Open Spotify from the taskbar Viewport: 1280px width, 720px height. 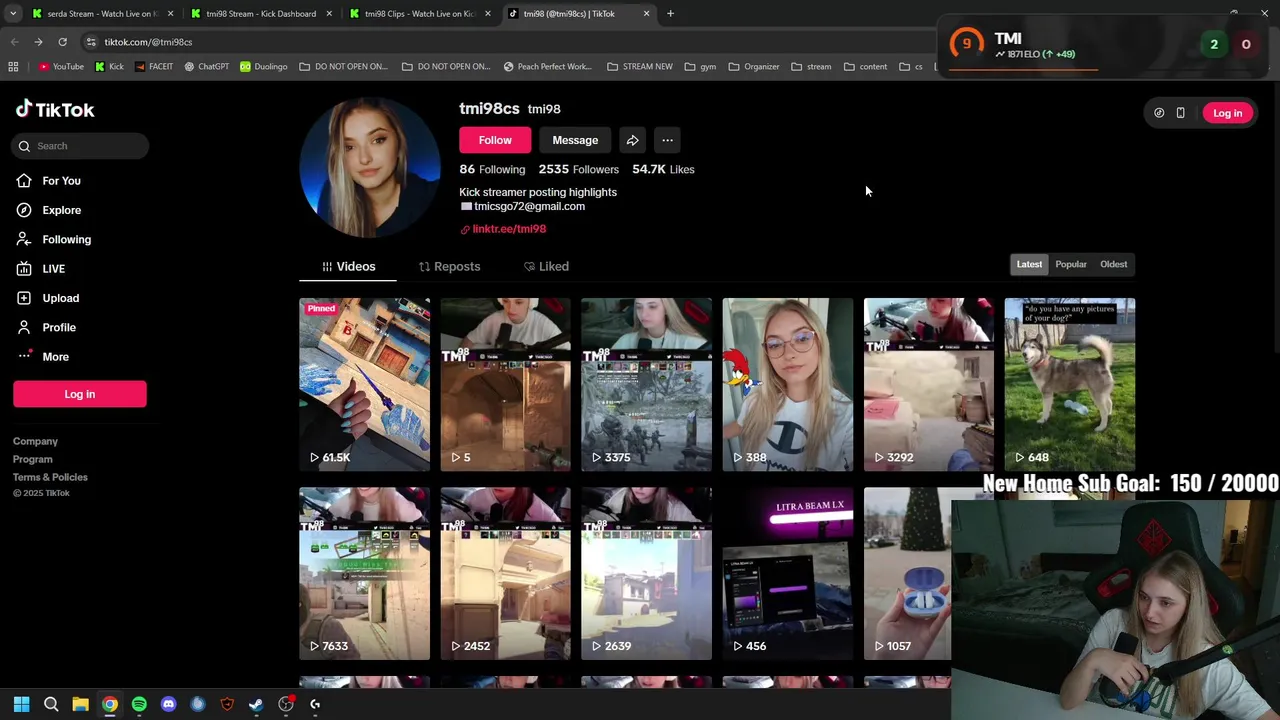click(139, 704)
